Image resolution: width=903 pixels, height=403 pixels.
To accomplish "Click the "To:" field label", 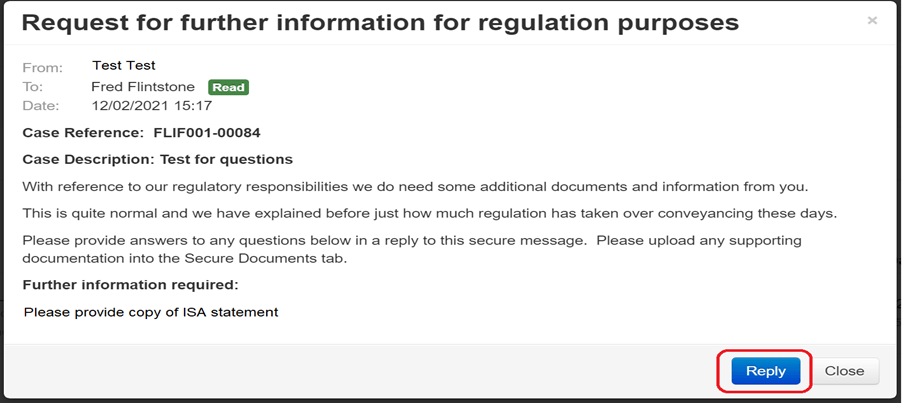I will (x=32, y=87).
